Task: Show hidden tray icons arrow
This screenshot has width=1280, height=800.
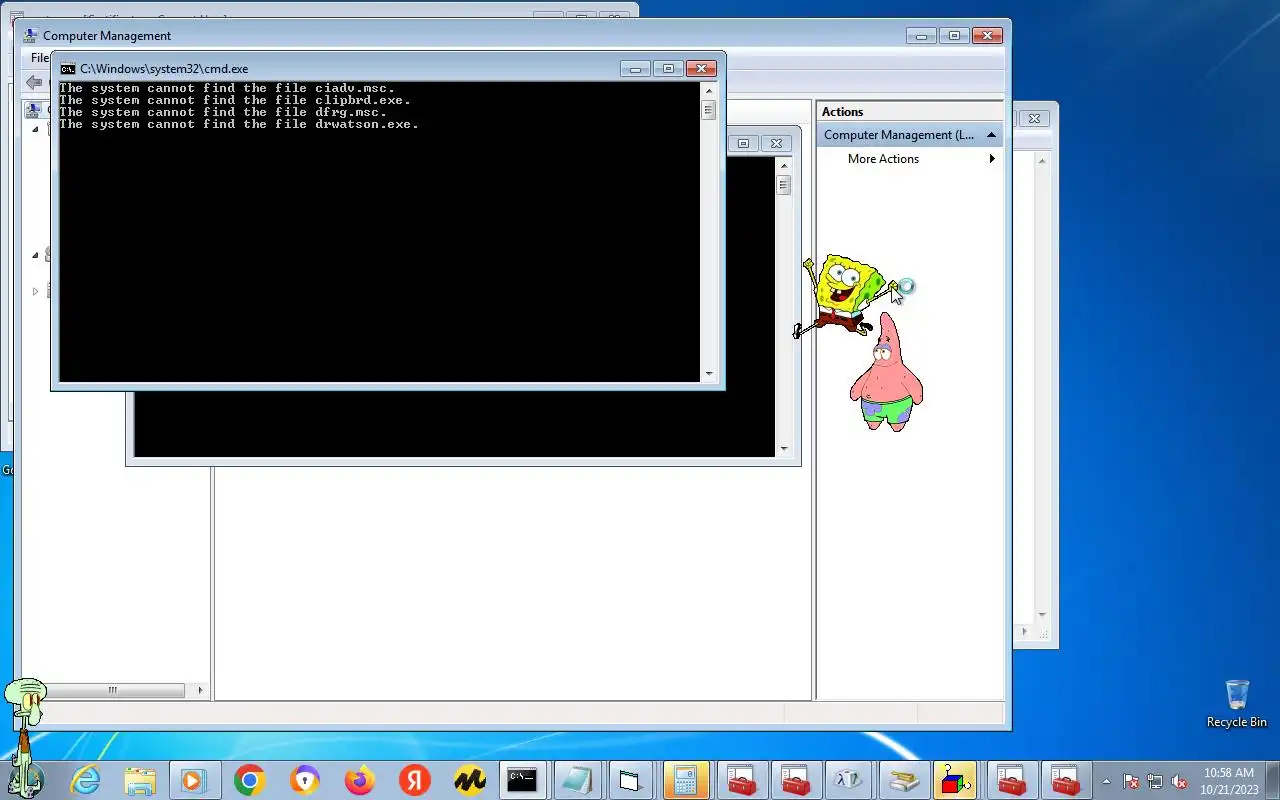Action: [1106, 781]
